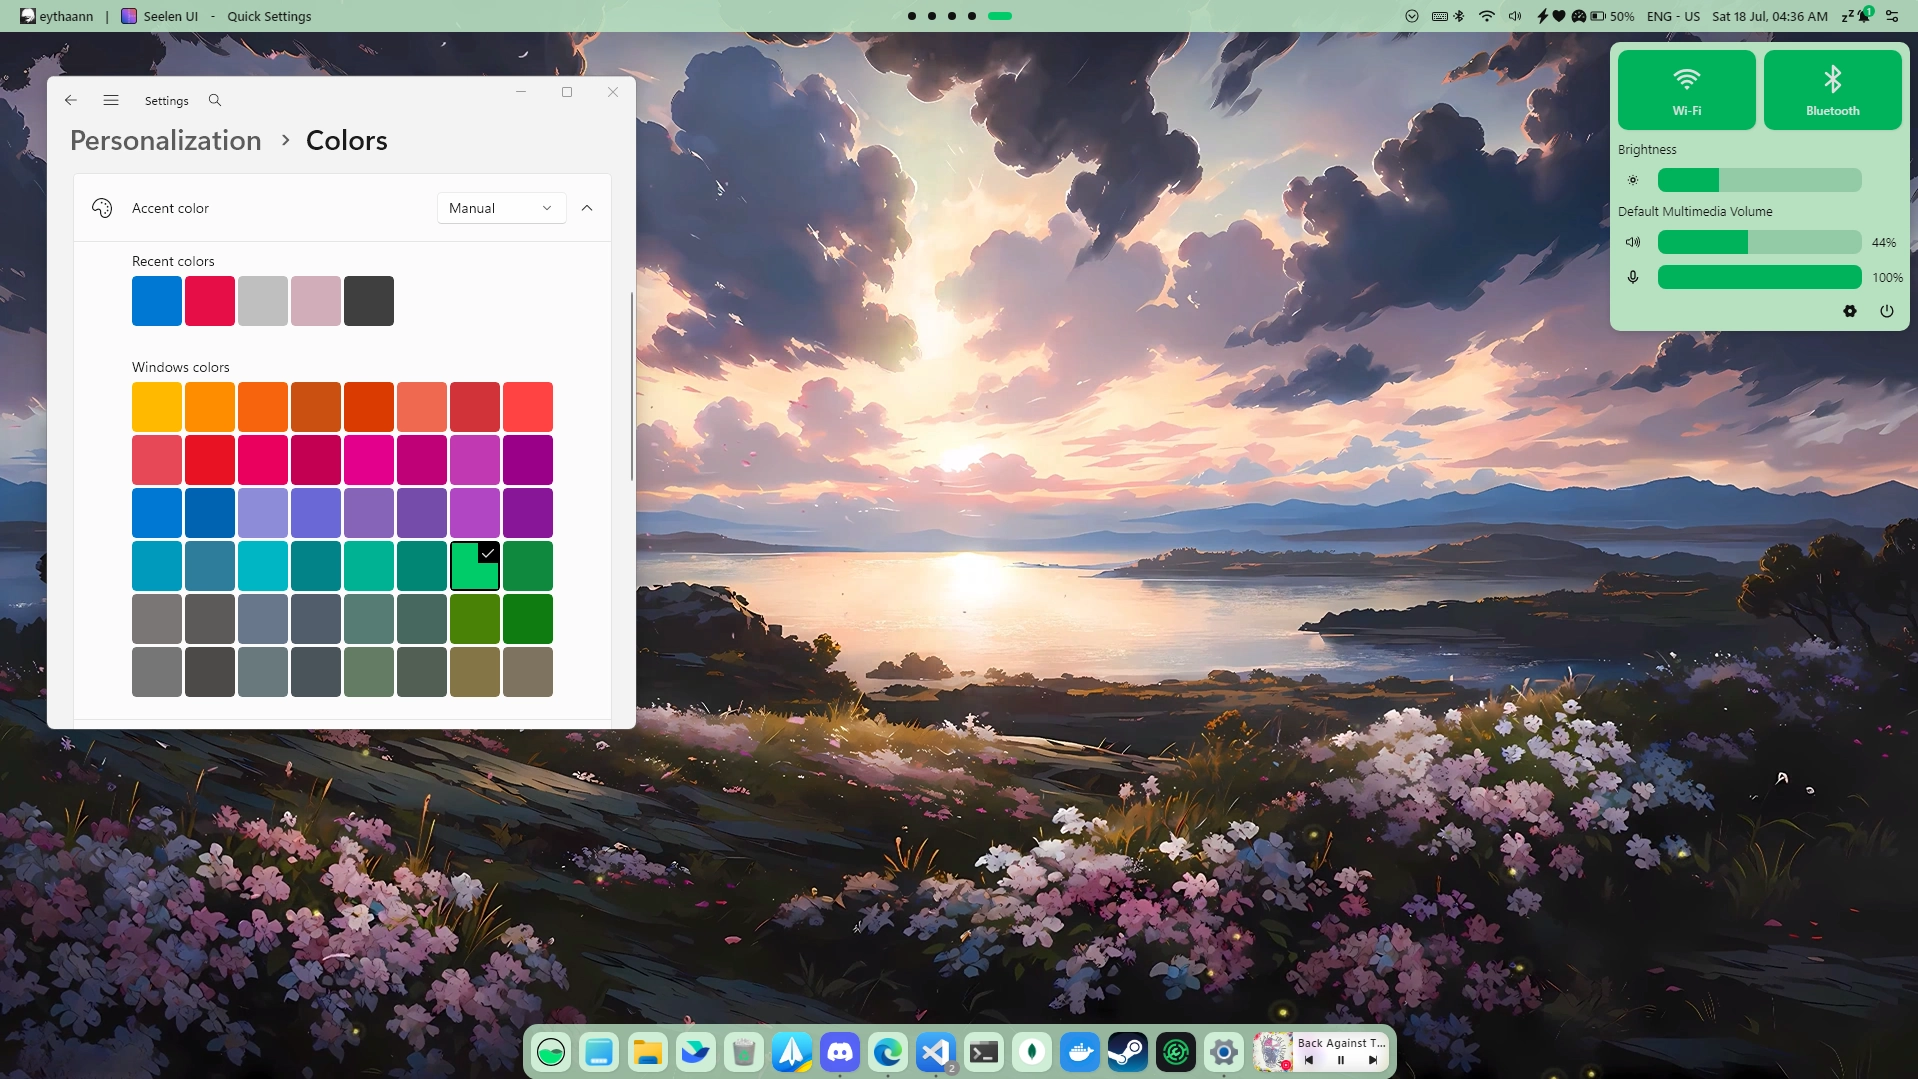
Task: Click the Seelen UI - Quick Settings title
Action: pos(216,16)
